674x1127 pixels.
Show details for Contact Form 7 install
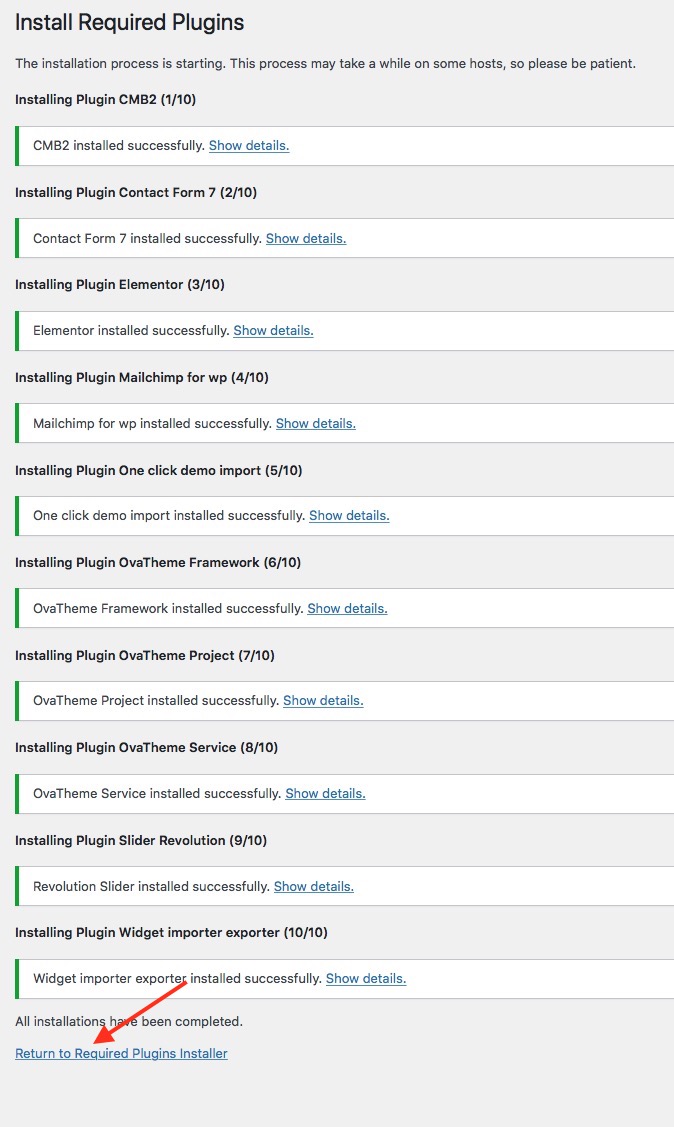(x=305, y=239)
